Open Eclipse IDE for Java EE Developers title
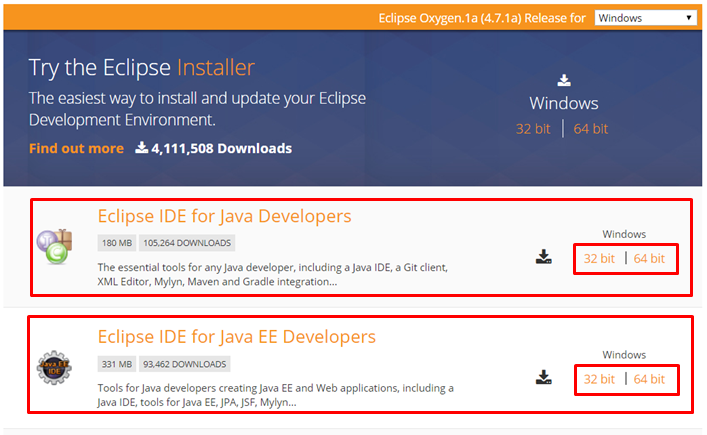 [236, 336]
